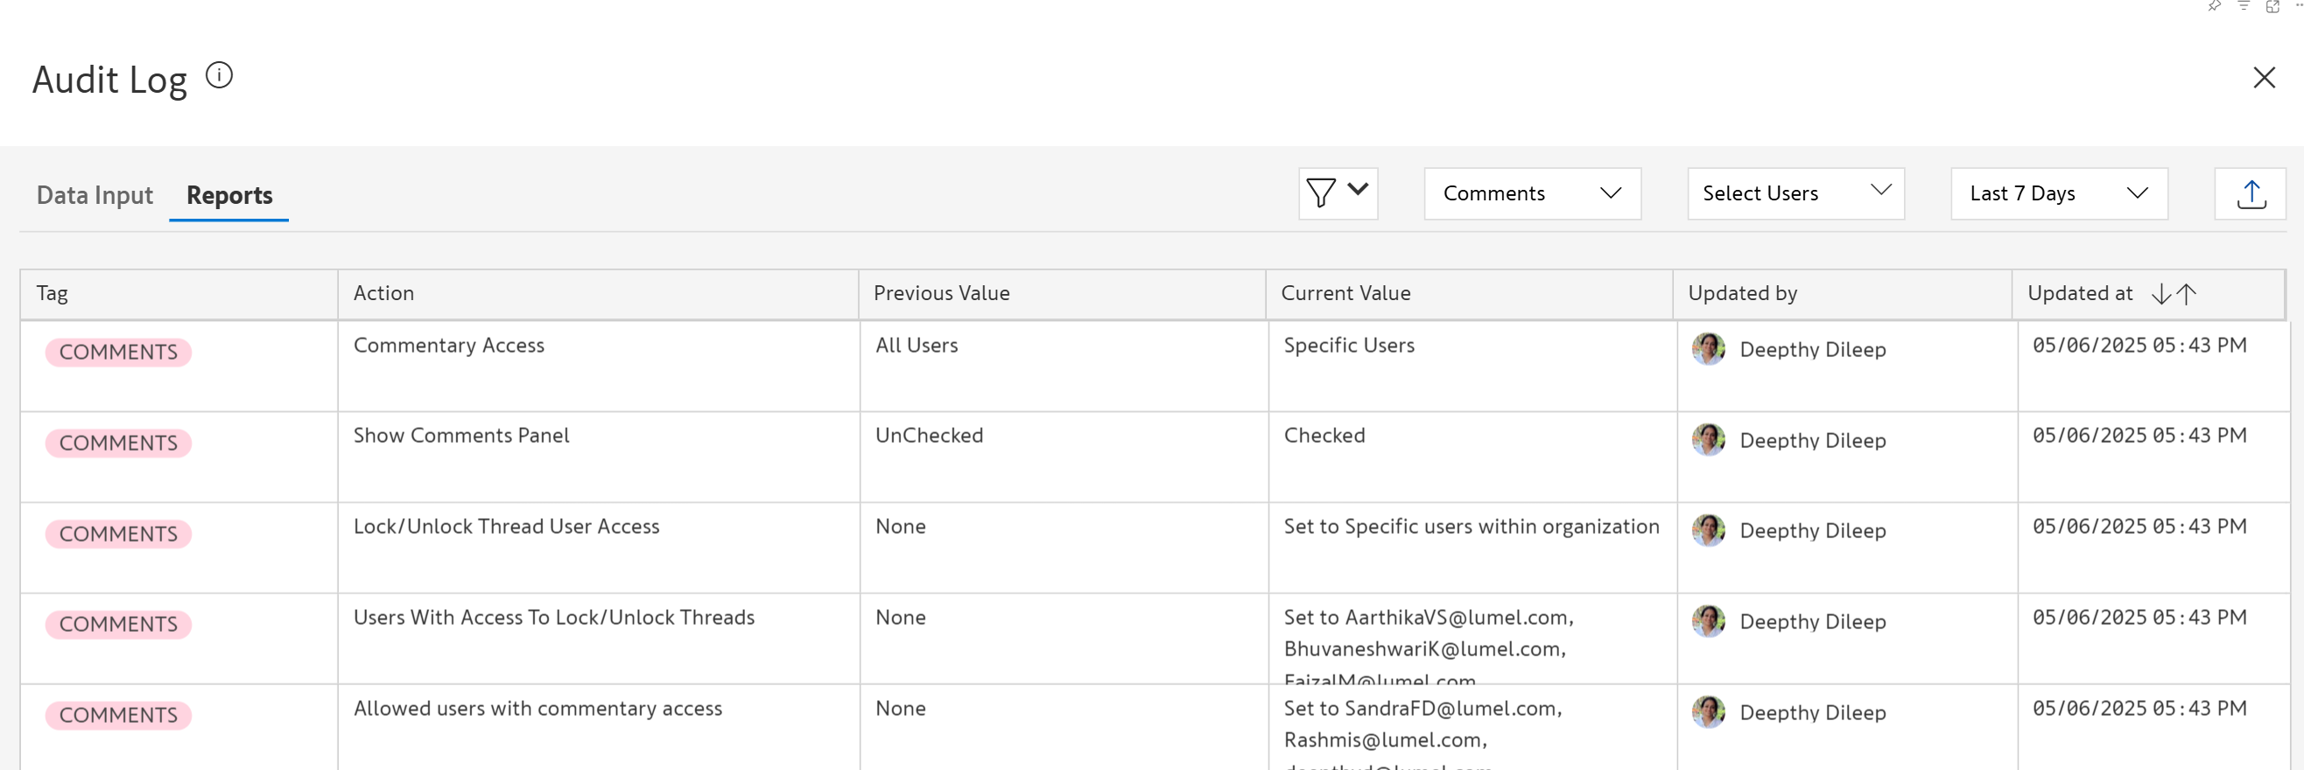Screen dimensions: 2304x770
Task: Close the Audit Log panel
Action: [x=2264, y=78]
